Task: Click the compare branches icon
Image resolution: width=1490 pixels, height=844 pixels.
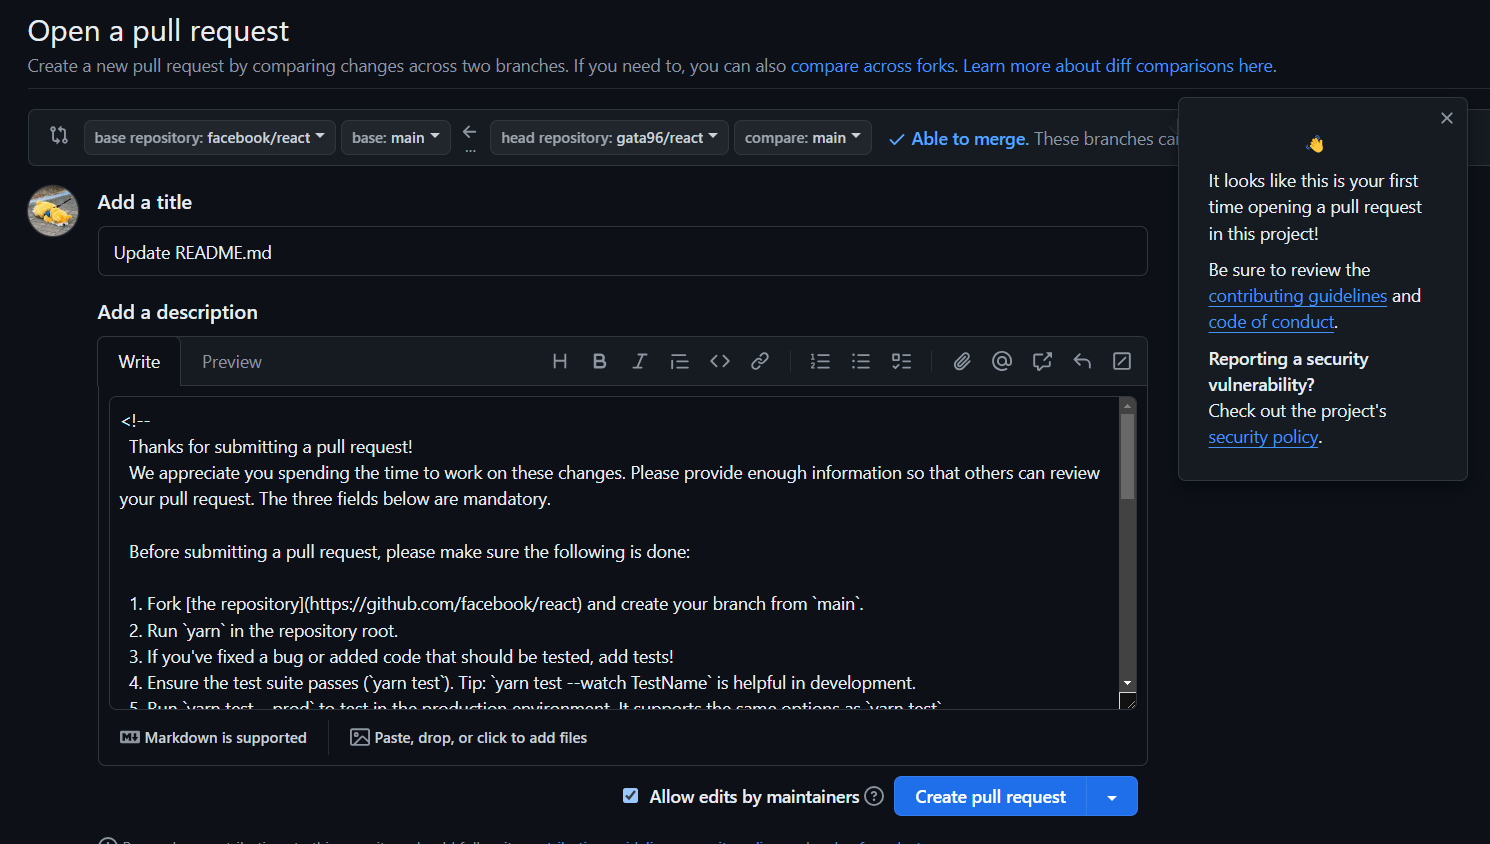Action: pyautogui.click(x=59, y=135)
